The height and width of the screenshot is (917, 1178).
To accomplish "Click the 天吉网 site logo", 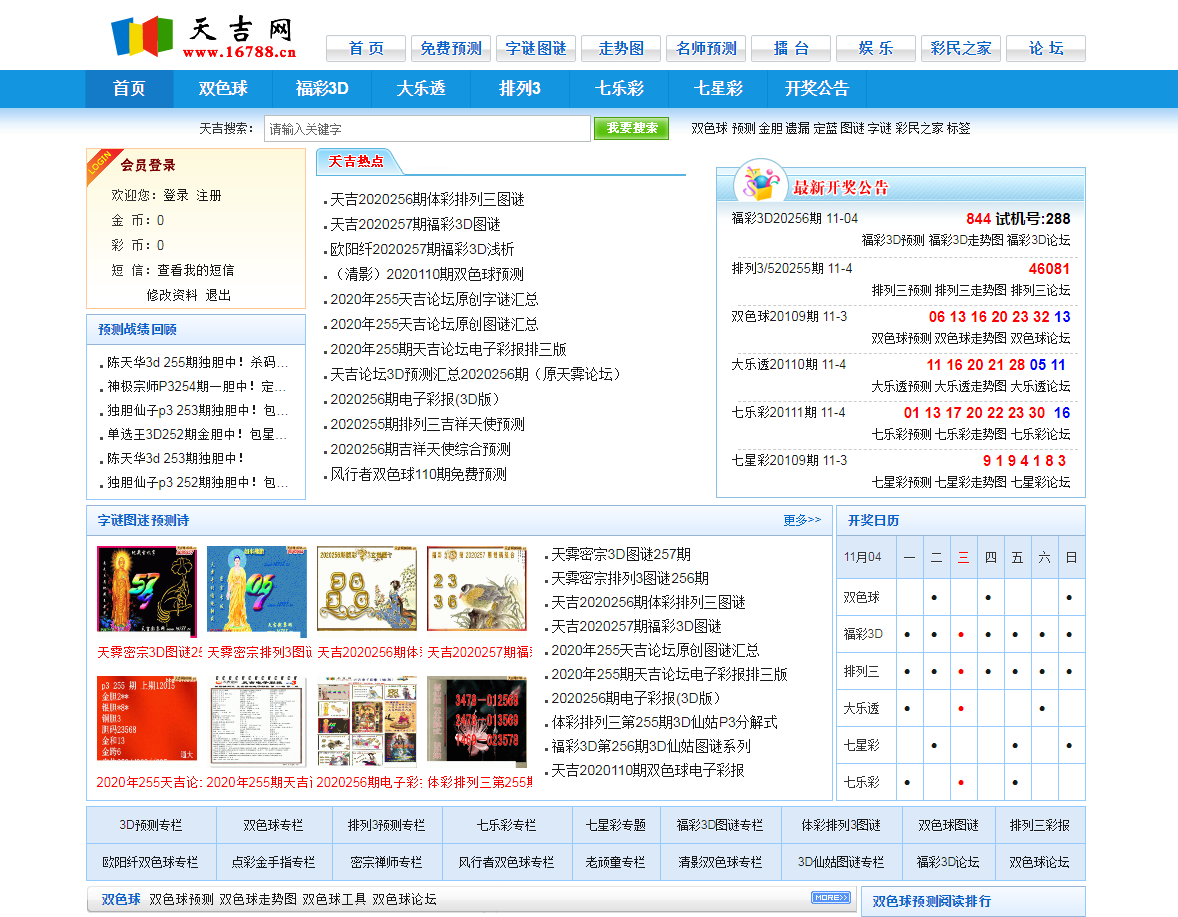I will pyautogui.click(x=204, y=36).
